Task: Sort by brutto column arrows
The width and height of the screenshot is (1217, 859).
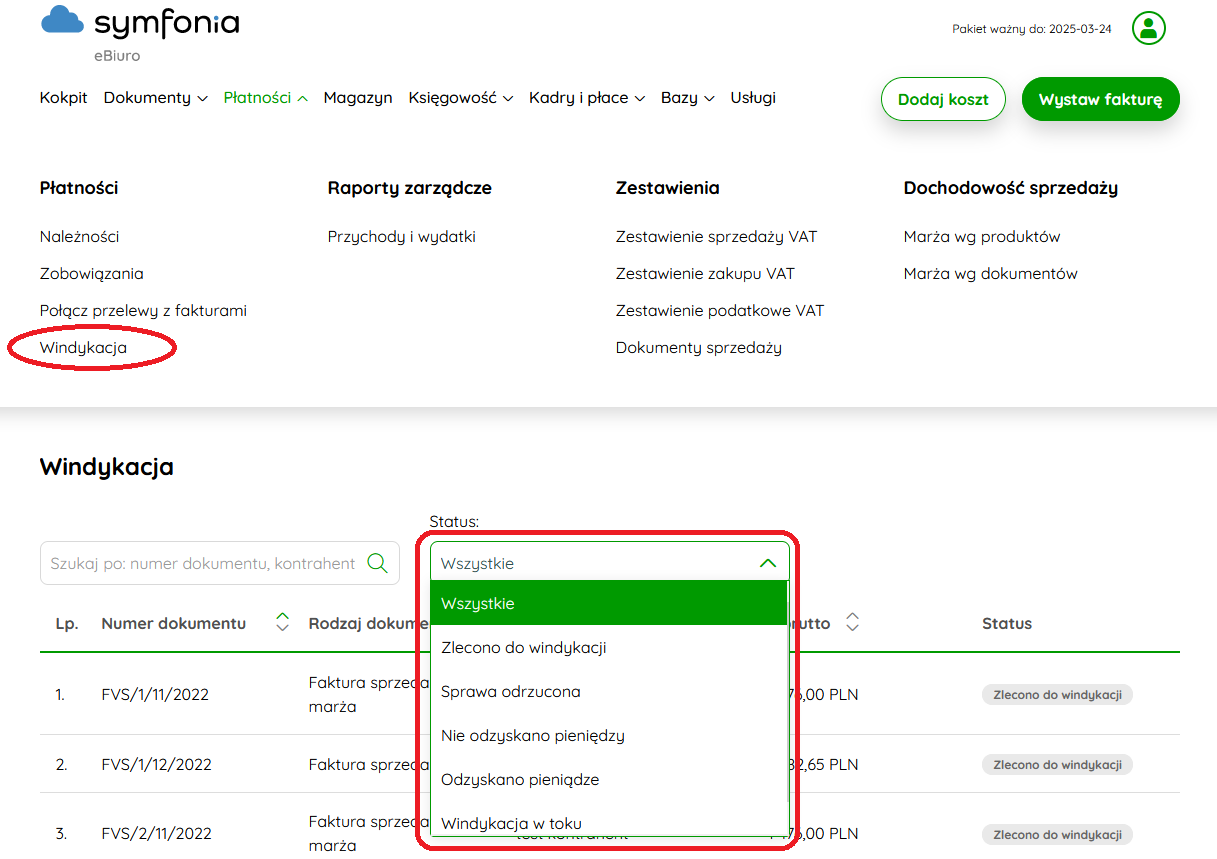Action: 852,623
